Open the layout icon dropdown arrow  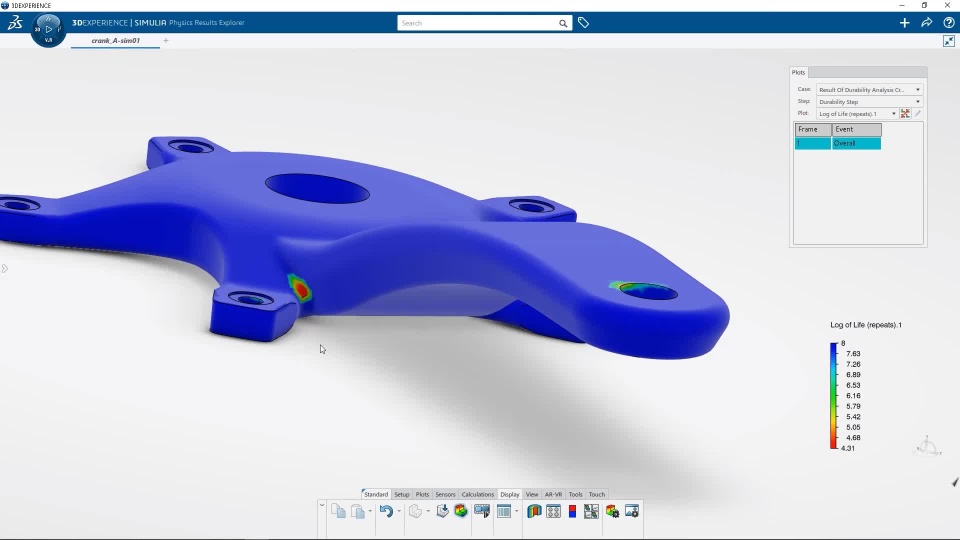[517, 511]
